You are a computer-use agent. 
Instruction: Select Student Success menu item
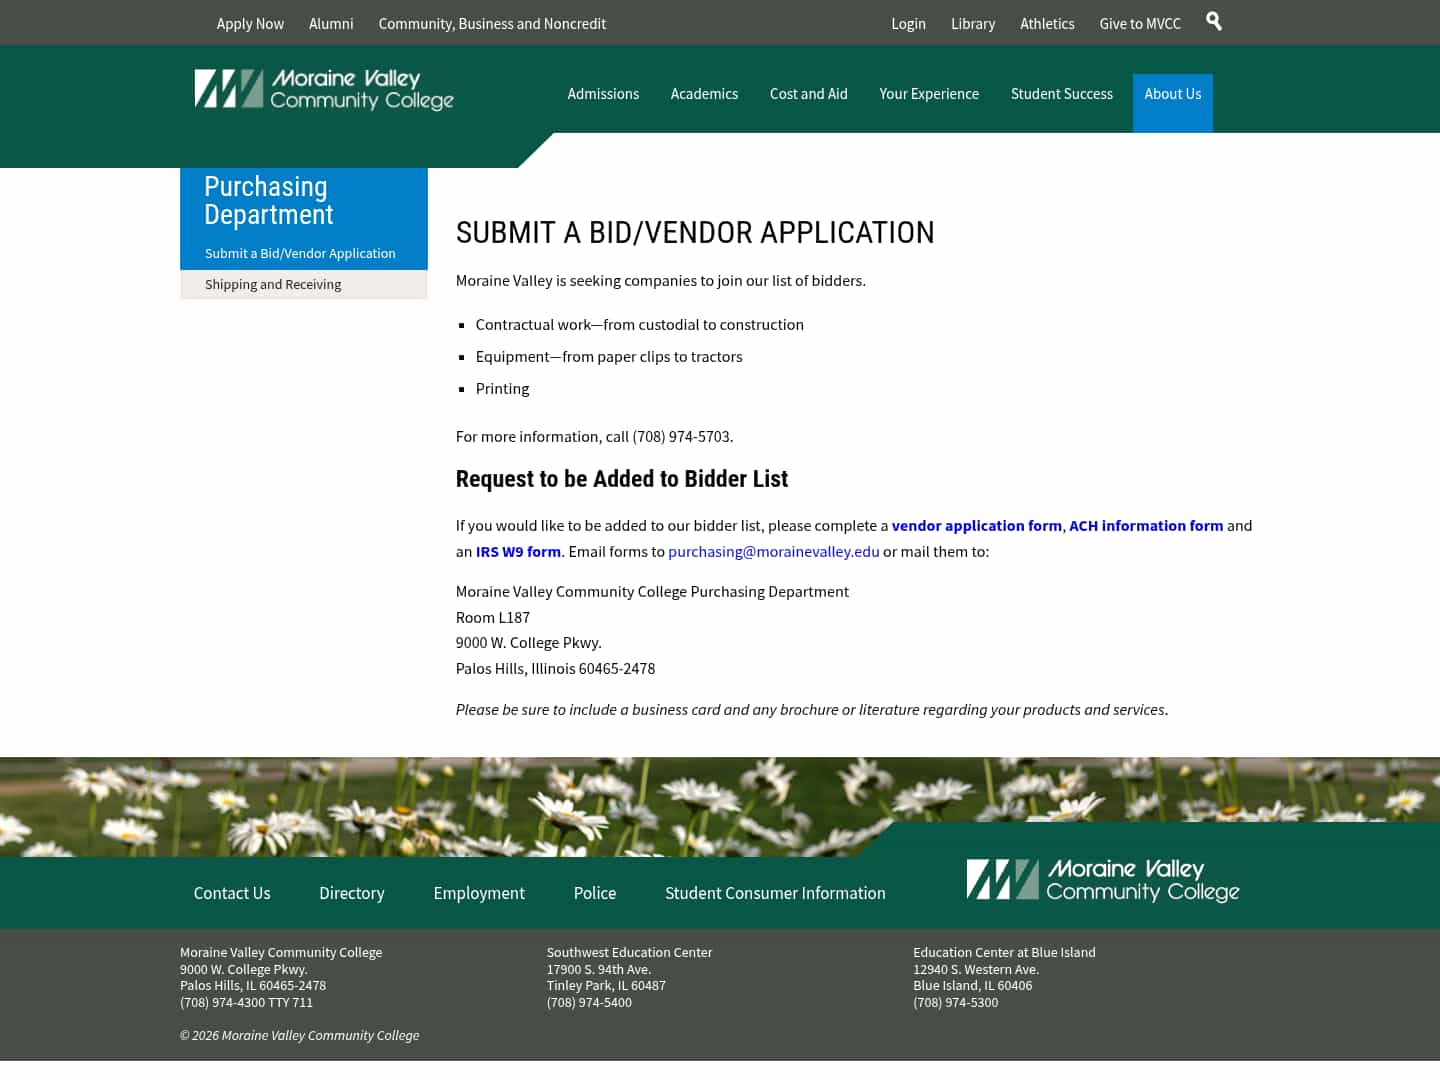coord(1062,94)
